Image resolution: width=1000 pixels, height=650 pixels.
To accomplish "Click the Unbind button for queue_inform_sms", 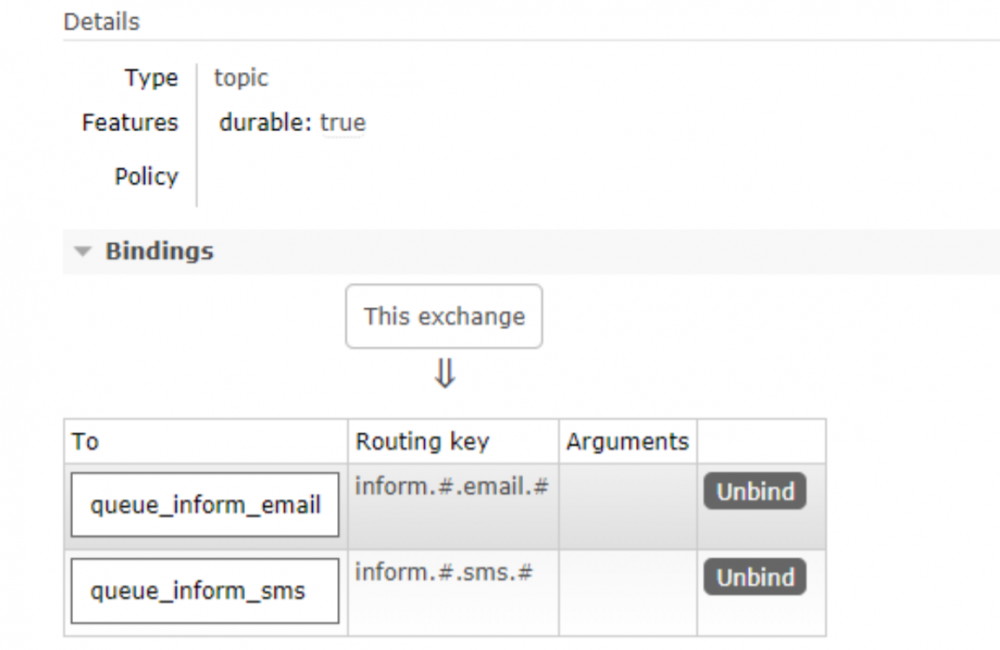I will pos(754,577).
